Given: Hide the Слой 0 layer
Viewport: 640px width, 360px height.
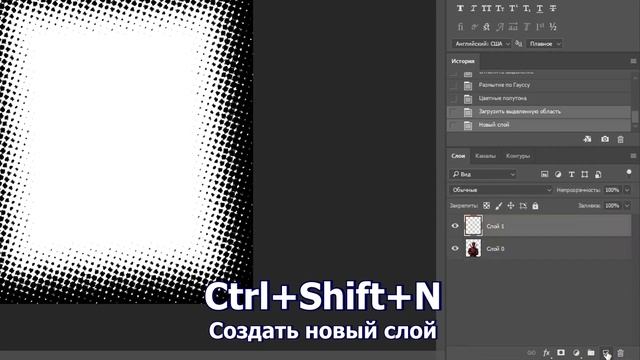Looking at the screenshot, I should 455,249.
